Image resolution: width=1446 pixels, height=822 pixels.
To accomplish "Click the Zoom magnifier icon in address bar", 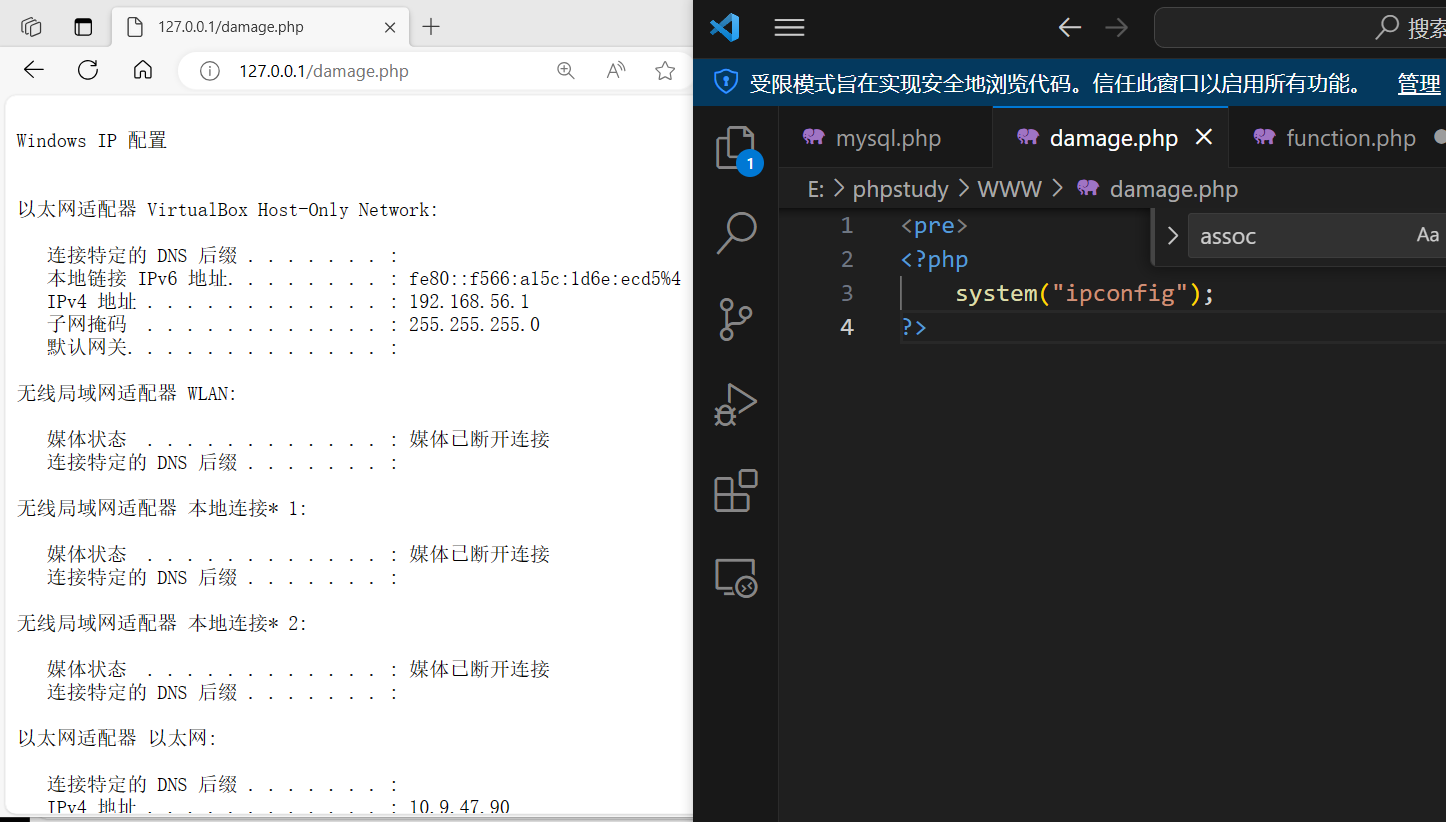I will (565, 70).
